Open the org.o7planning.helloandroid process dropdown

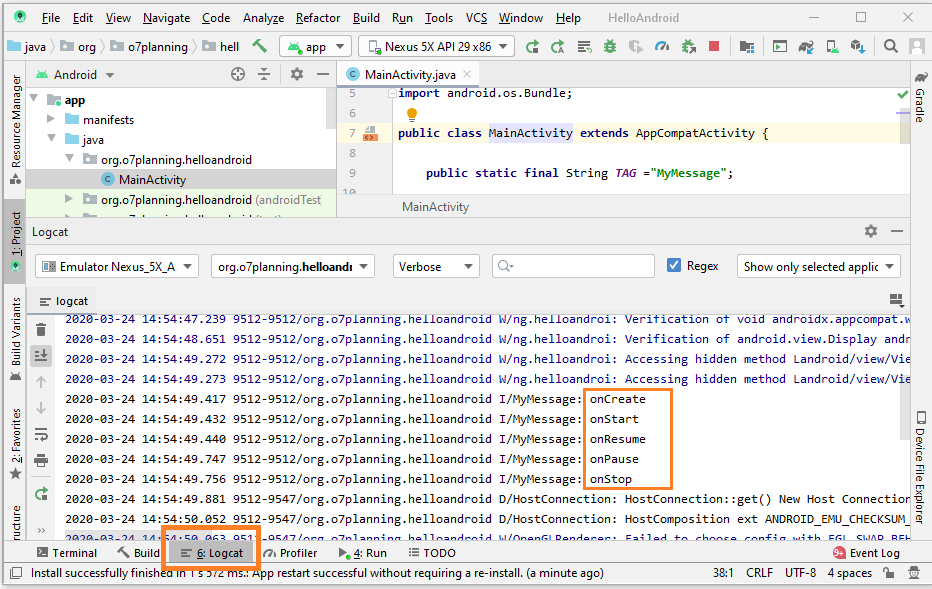tap(293, 266)
